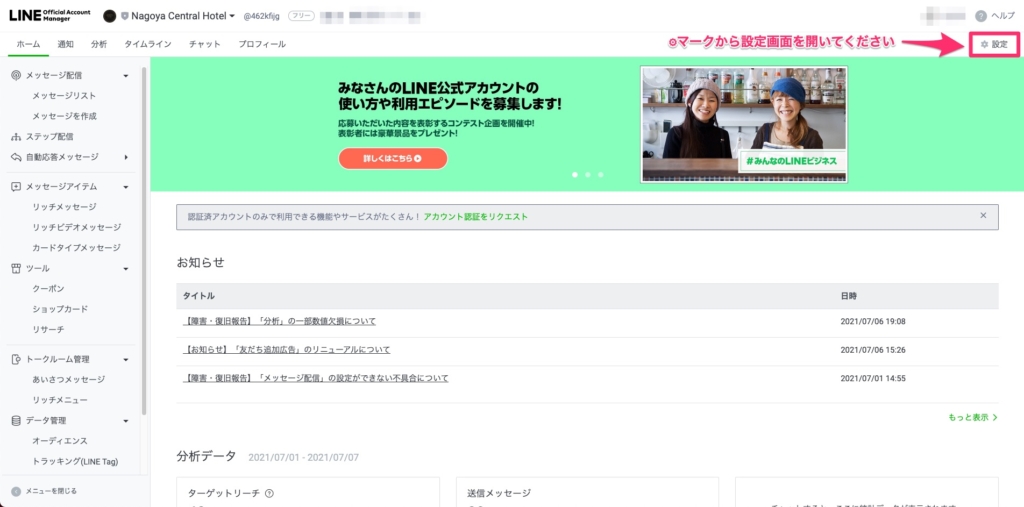Open the アカウント認証をリクエスト link
Screen dimensions: 1024x507
(x=475, y=216)
